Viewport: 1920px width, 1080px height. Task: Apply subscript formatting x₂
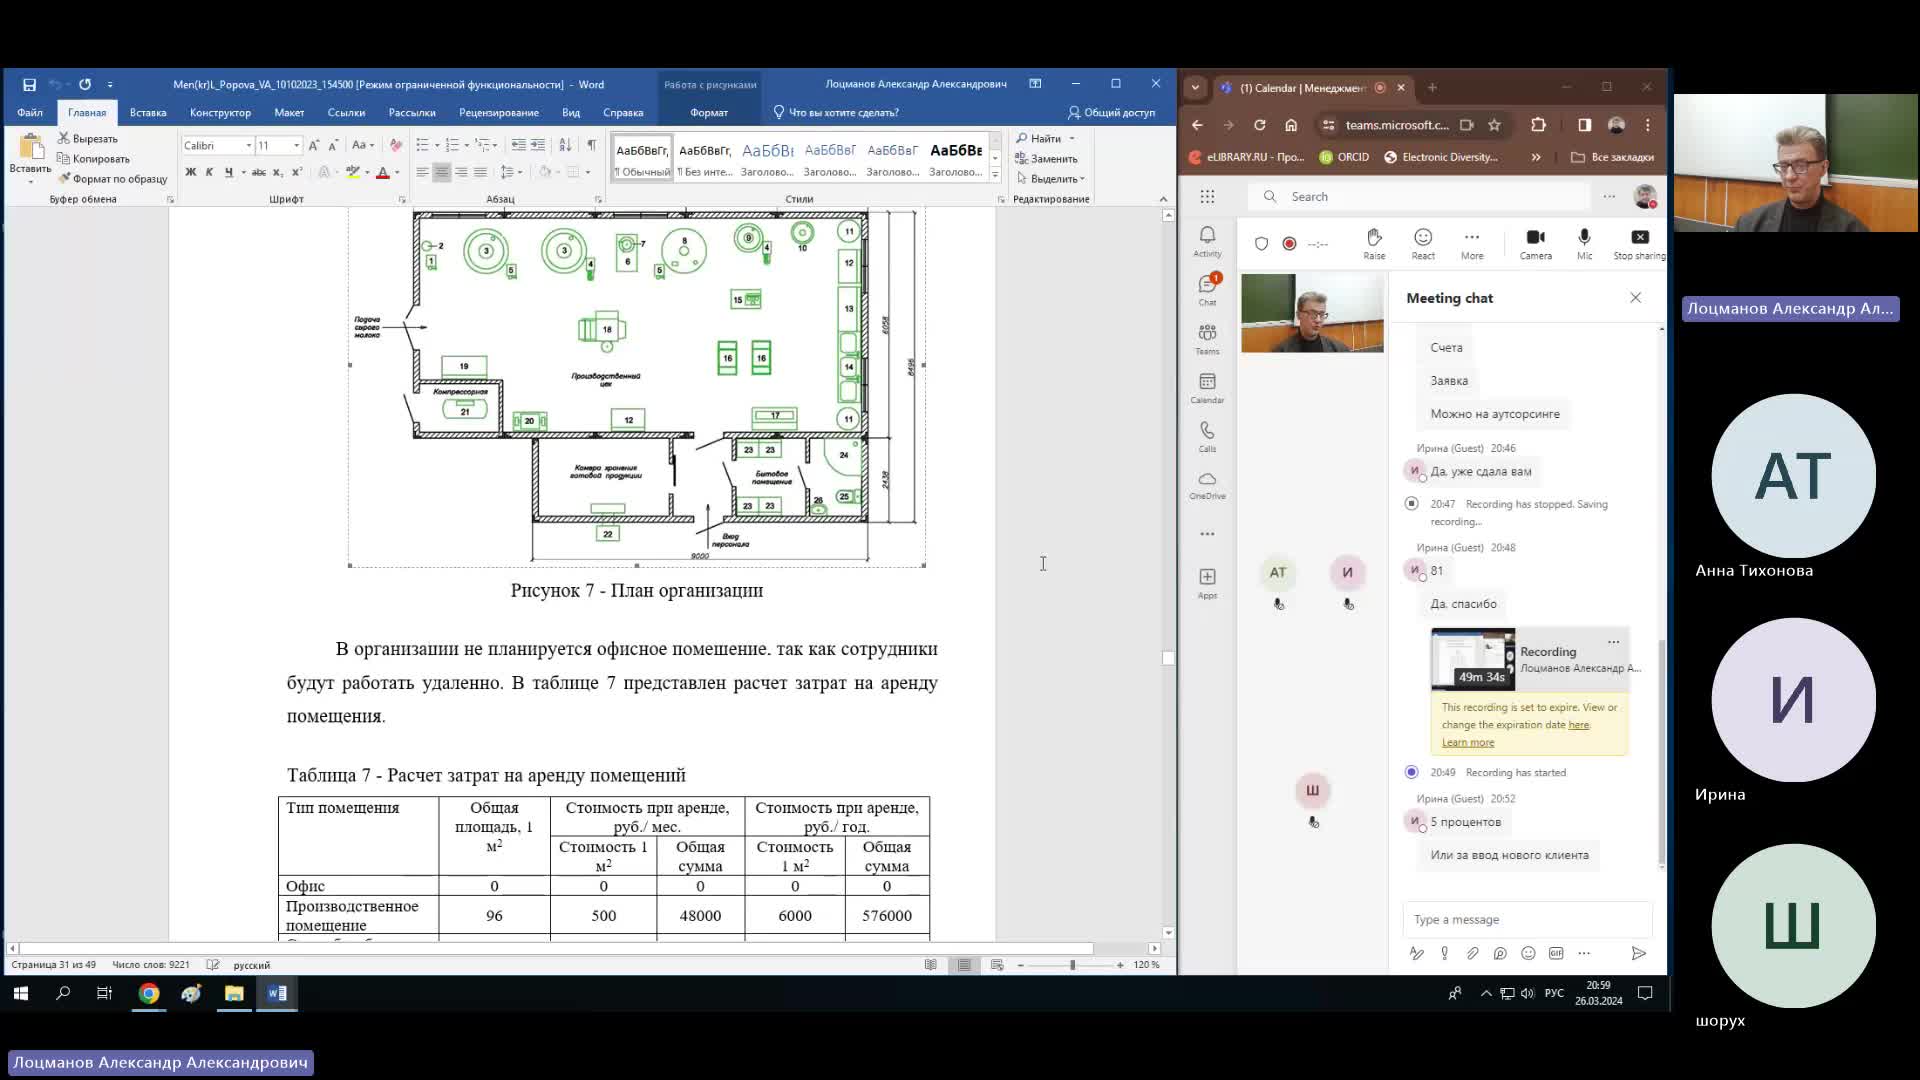pos(279,173)
